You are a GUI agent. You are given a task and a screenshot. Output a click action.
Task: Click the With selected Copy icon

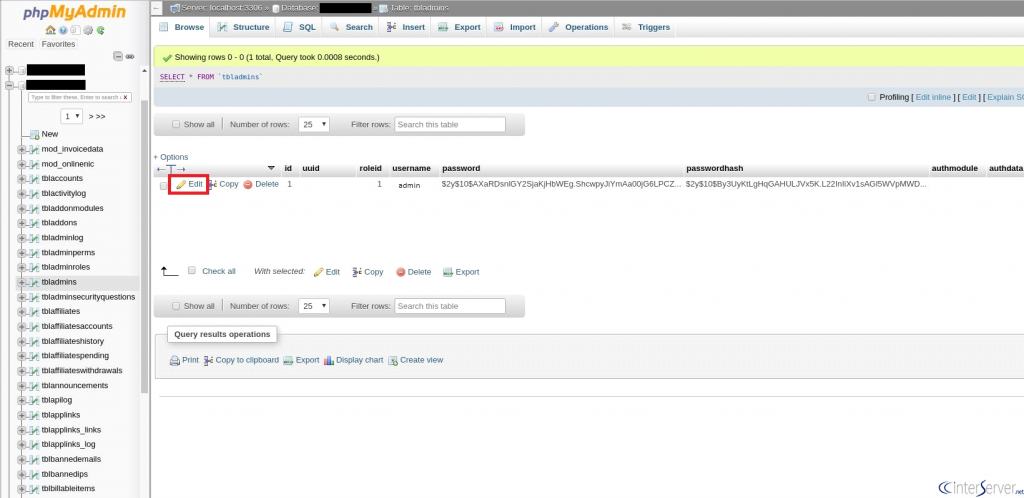[357, 272]
